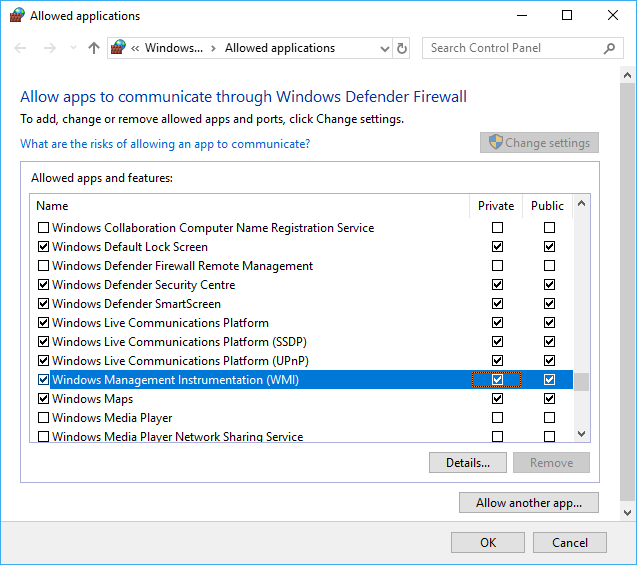Image resolution: width=637 pixels, height=565 pixels.
Task: Sort list by Name column header
Action: click(x=52, y=206)
